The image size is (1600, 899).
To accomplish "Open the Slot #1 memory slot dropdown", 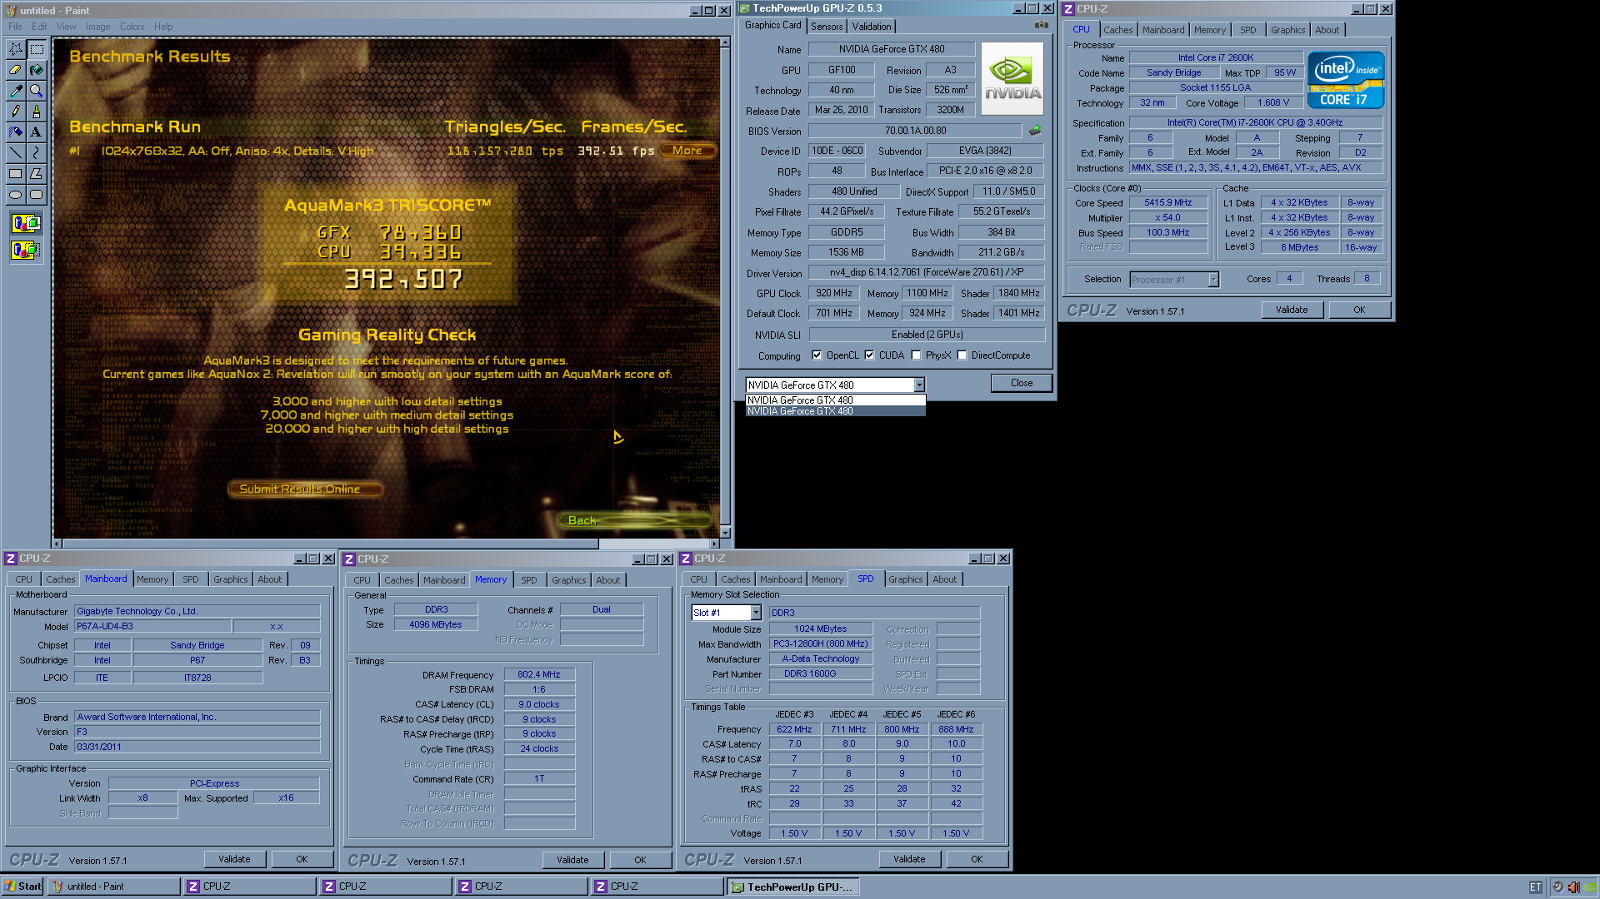I will point(756,613).
